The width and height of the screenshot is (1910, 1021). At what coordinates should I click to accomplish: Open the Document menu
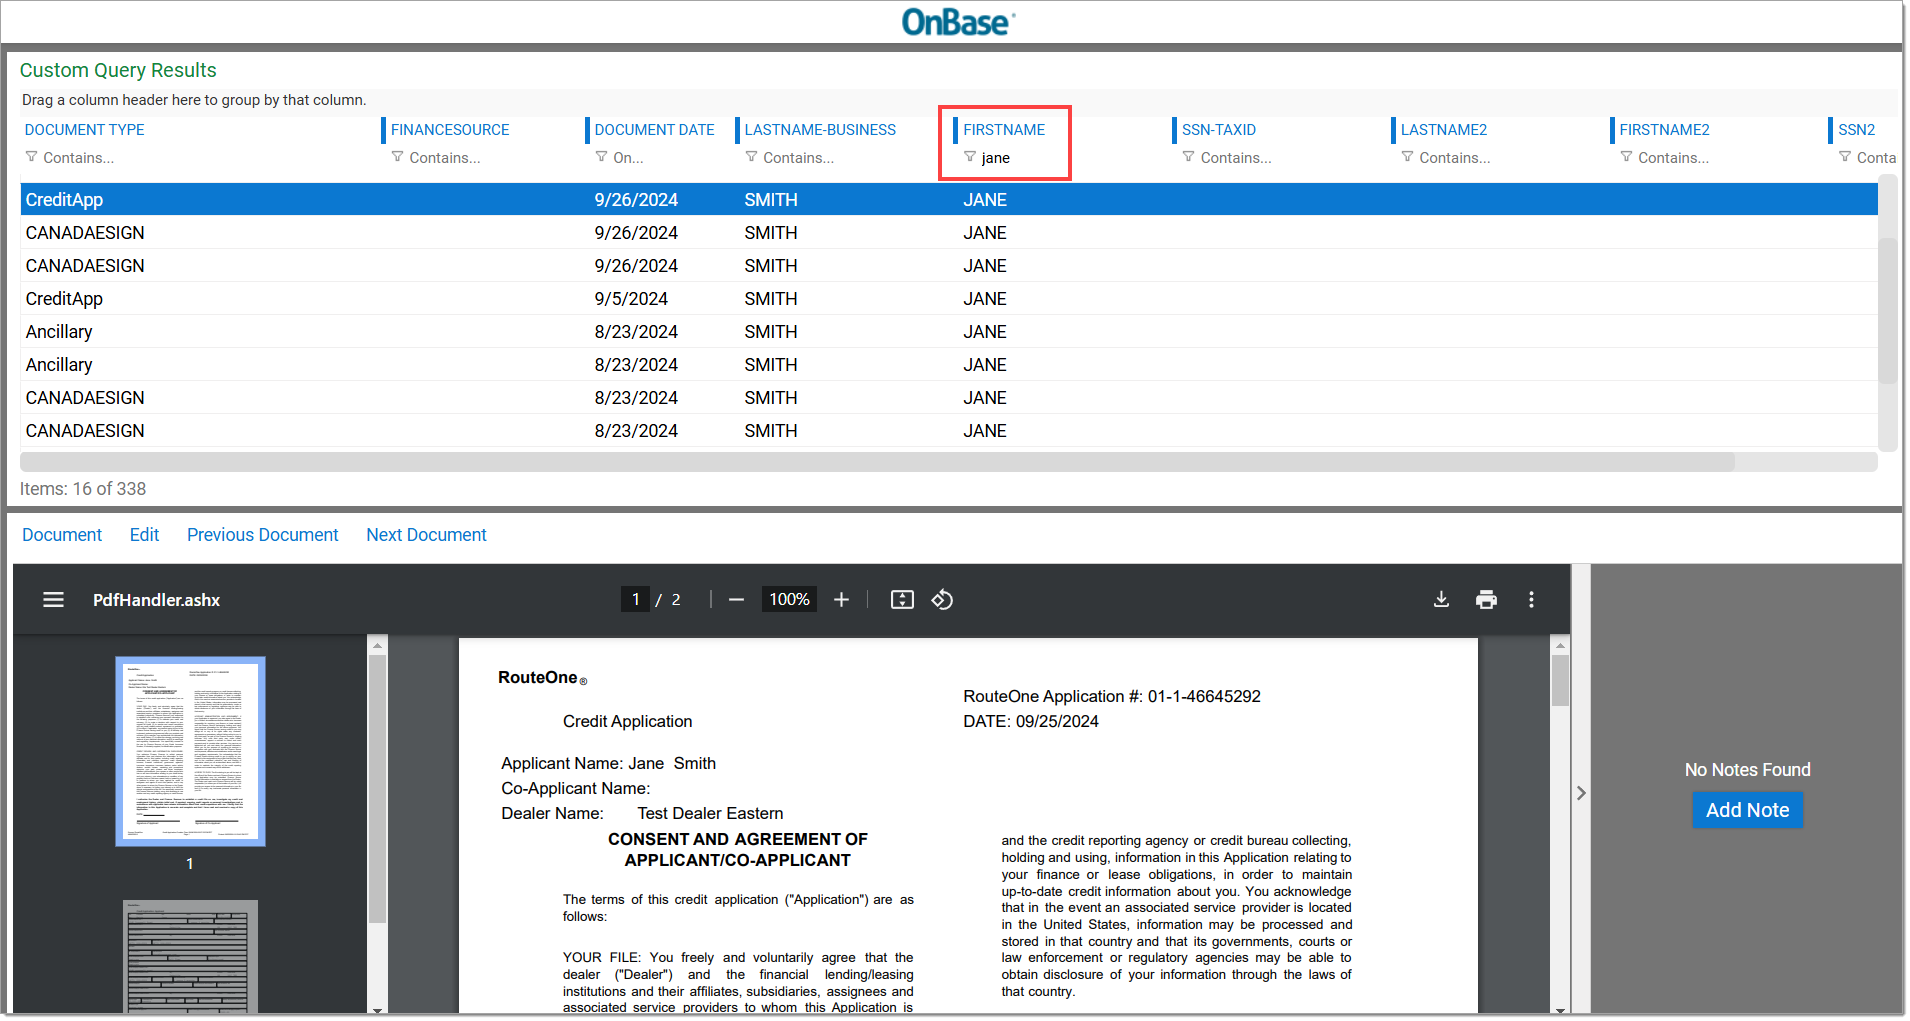pyautogui.click(x=62, y=535)
